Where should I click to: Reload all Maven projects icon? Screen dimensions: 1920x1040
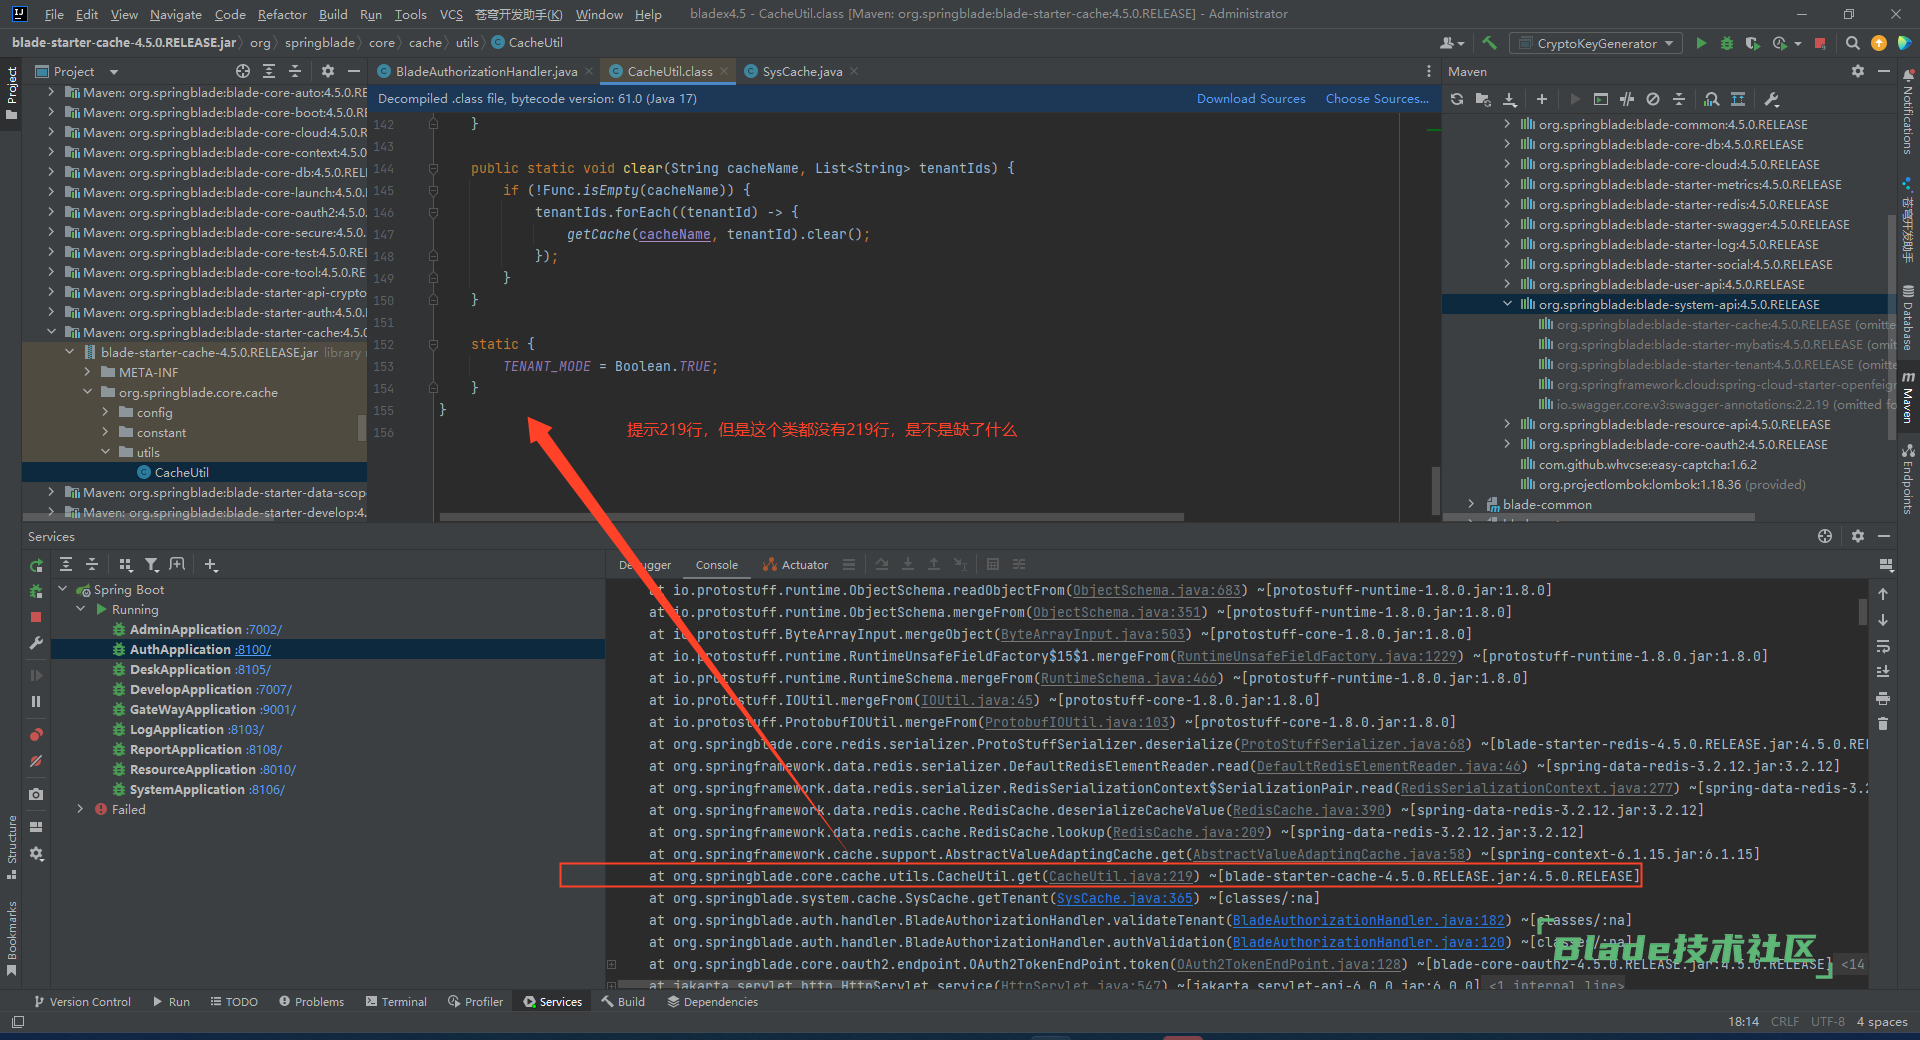coord(1457,99)
